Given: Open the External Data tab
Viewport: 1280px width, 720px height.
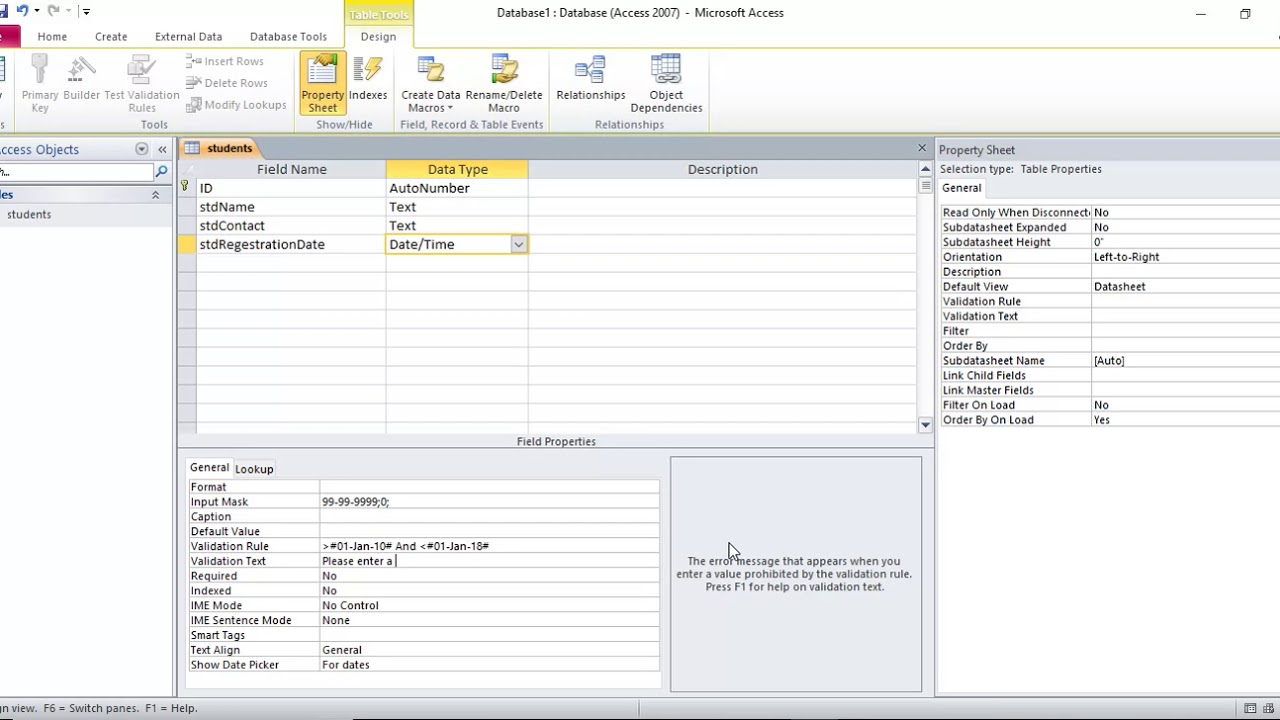Looking at the screenshot, I should coord(188,36).
